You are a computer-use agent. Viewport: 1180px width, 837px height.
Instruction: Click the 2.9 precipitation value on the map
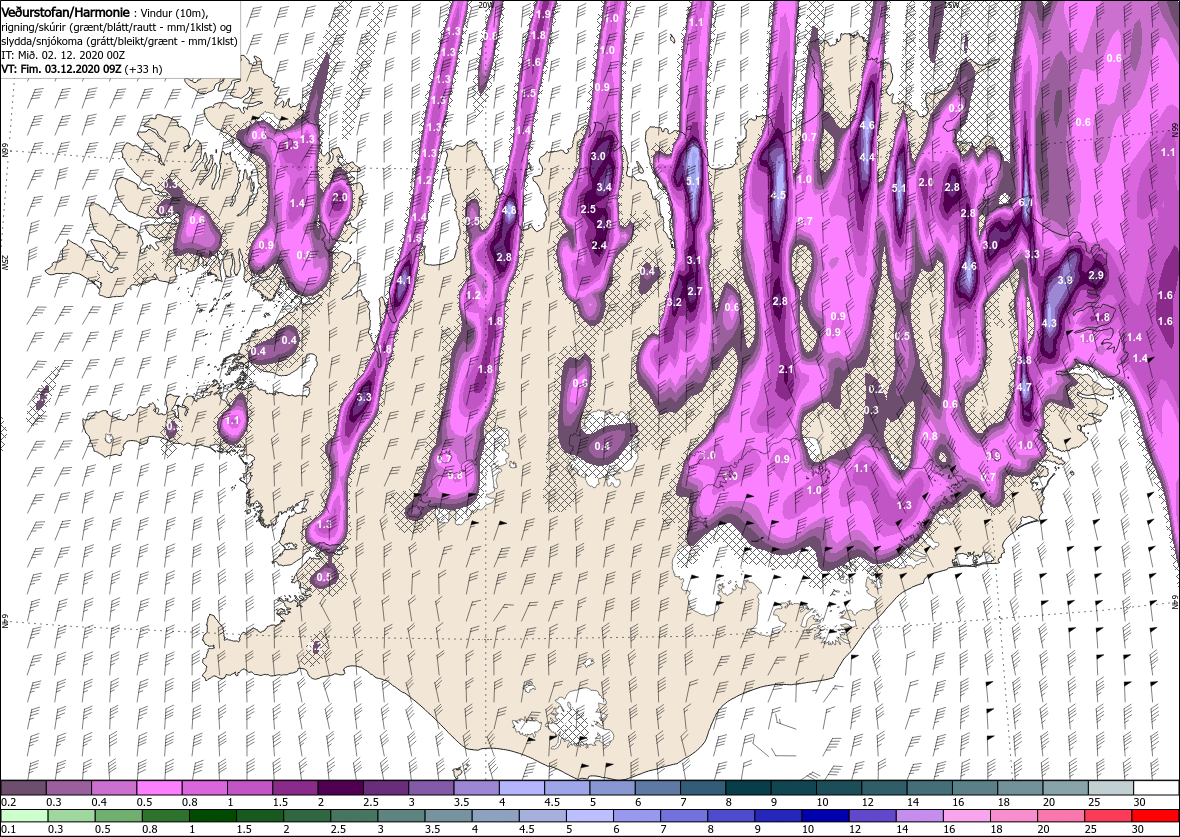point(1096,275)
